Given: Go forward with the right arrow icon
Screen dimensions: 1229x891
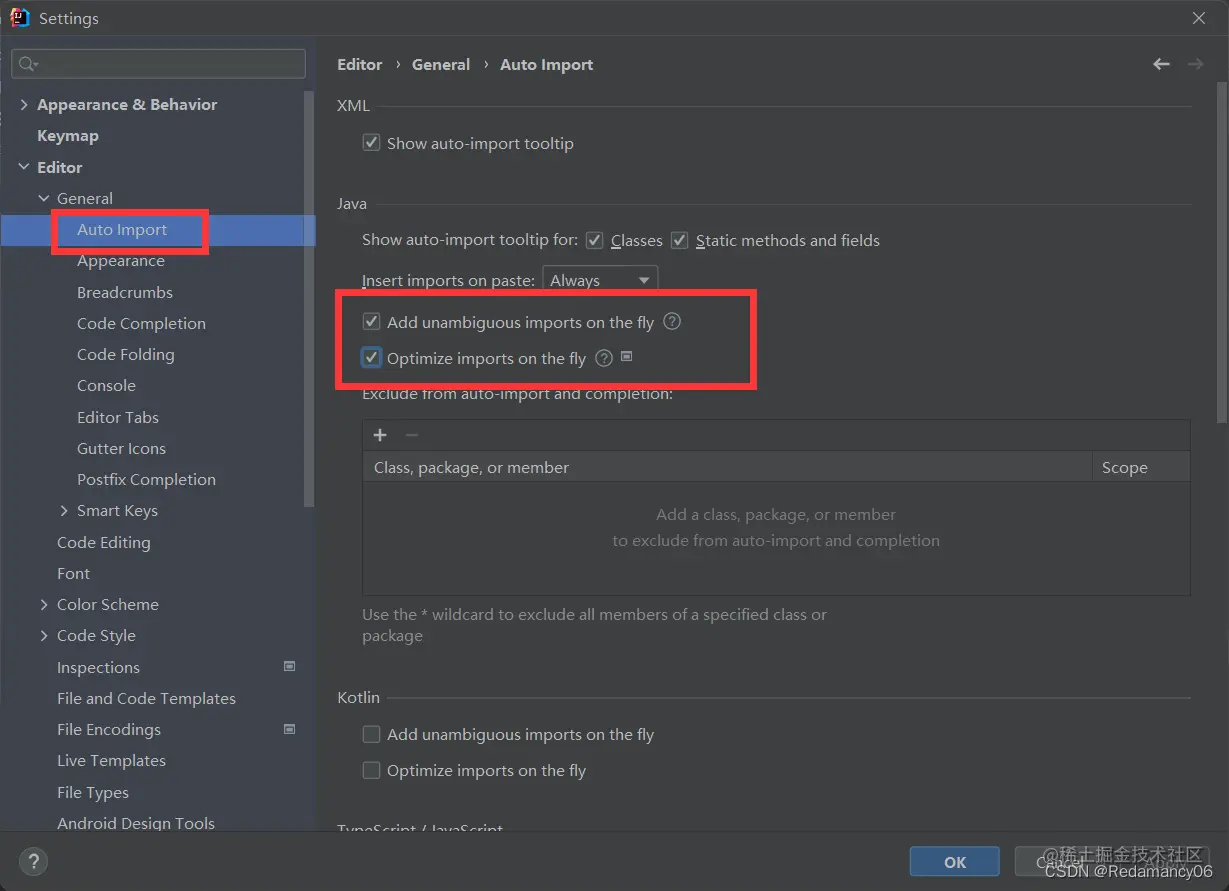Looking at the screenshot, I should point(1195,64).
